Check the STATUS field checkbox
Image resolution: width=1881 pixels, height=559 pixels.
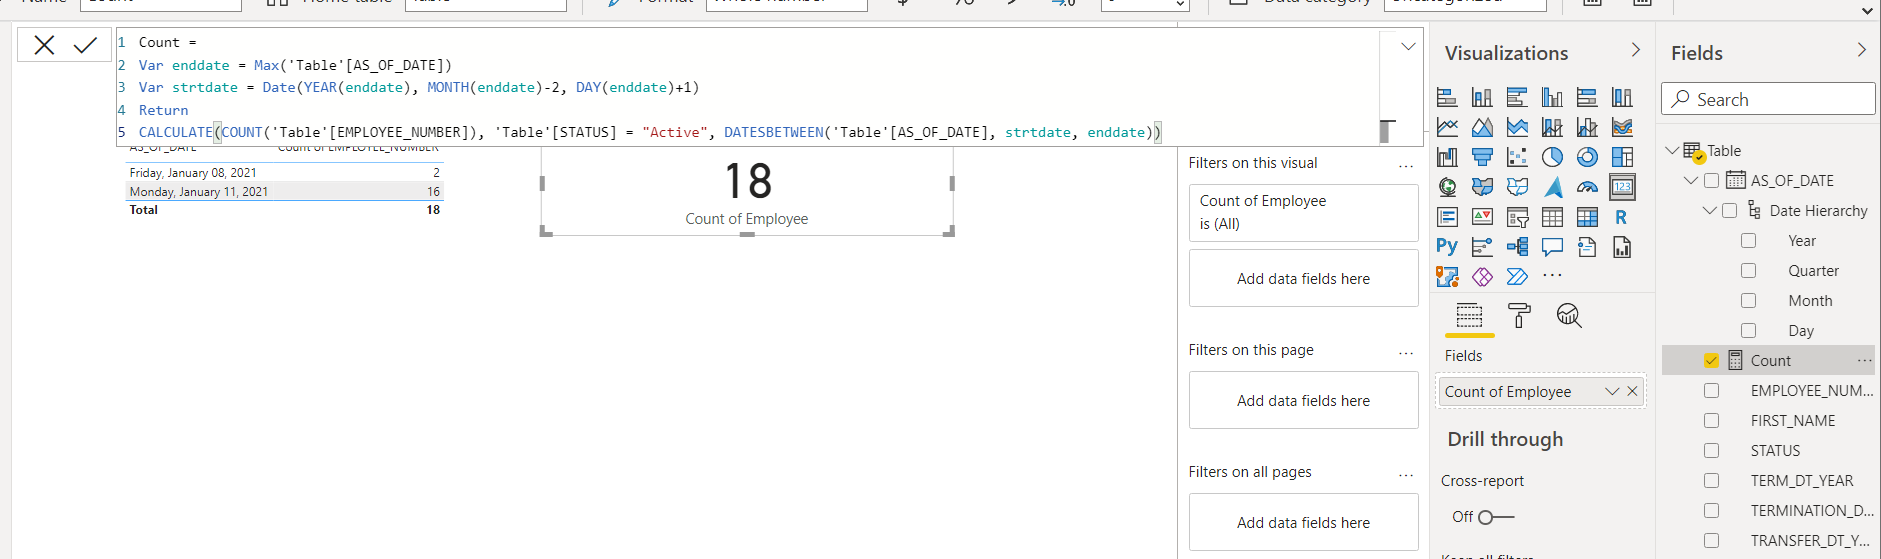pos(1711,451)
